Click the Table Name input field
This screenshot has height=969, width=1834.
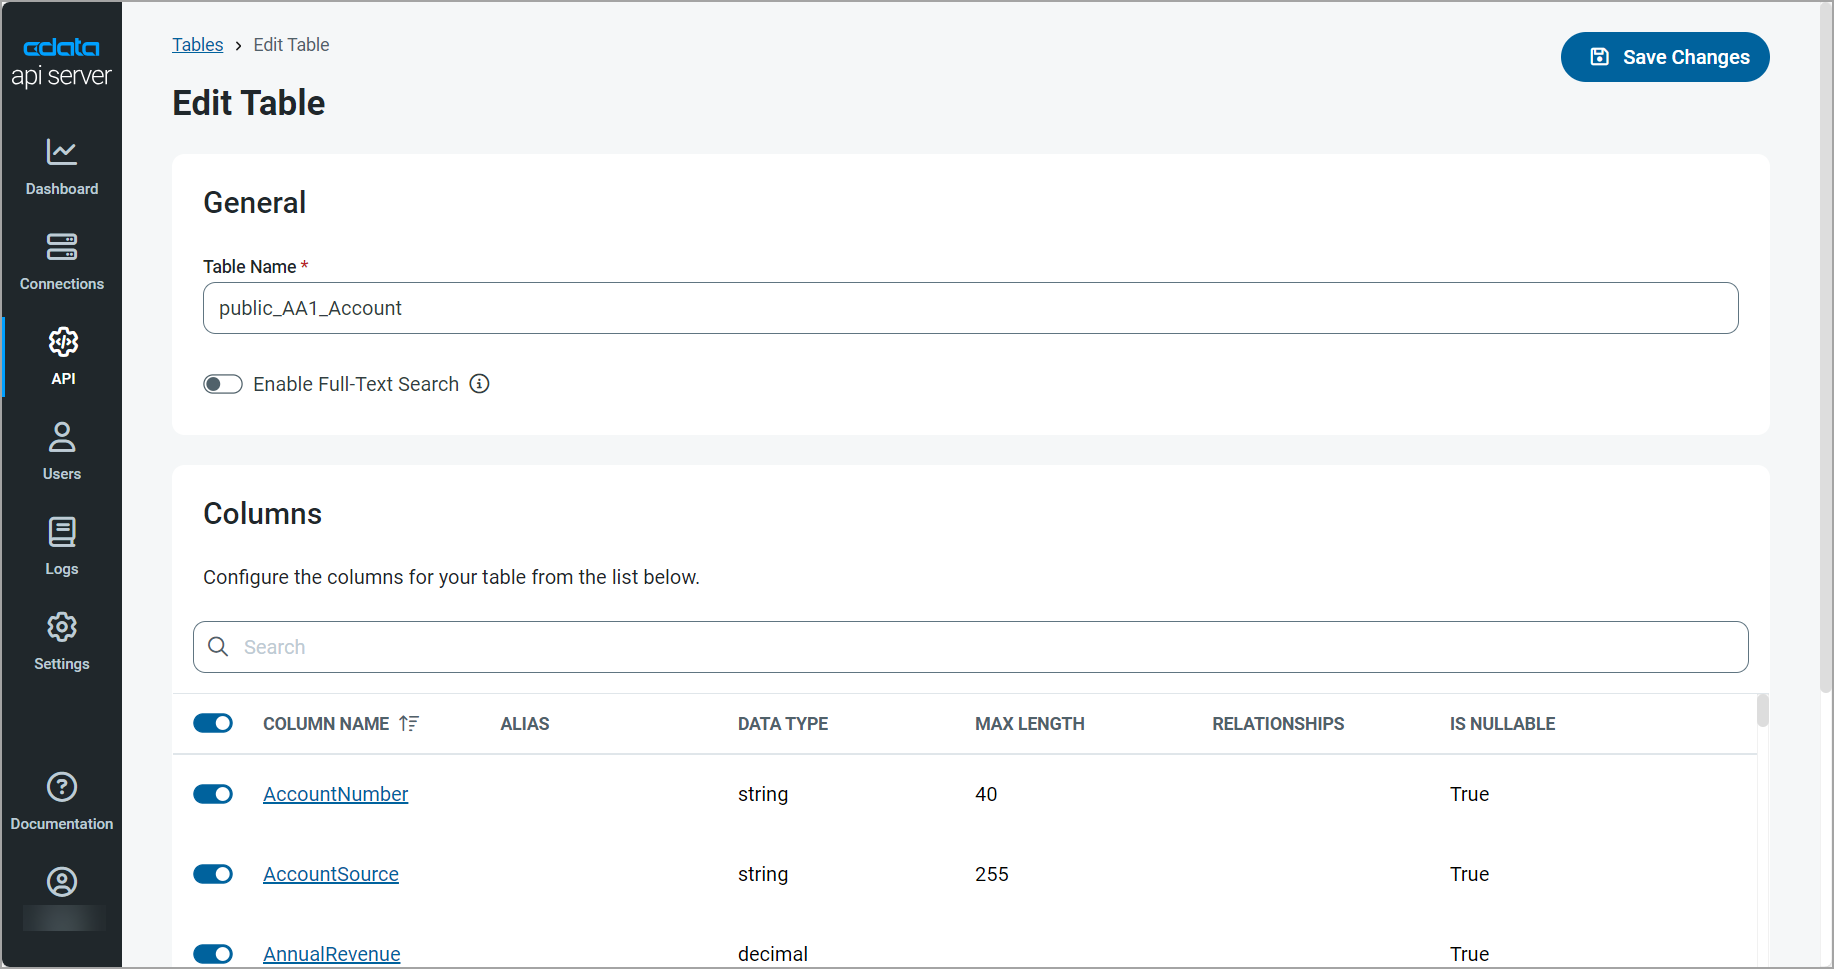click(x=970, y=308)
